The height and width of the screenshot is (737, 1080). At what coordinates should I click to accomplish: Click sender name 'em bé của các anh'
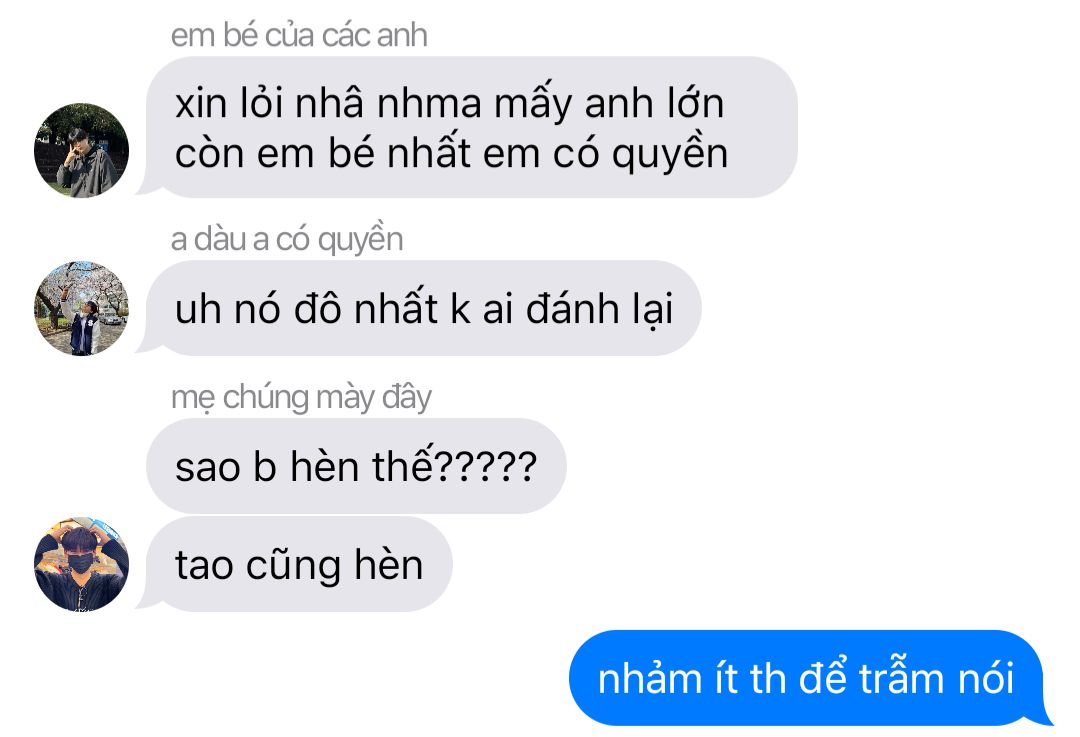tap(299, 35)
